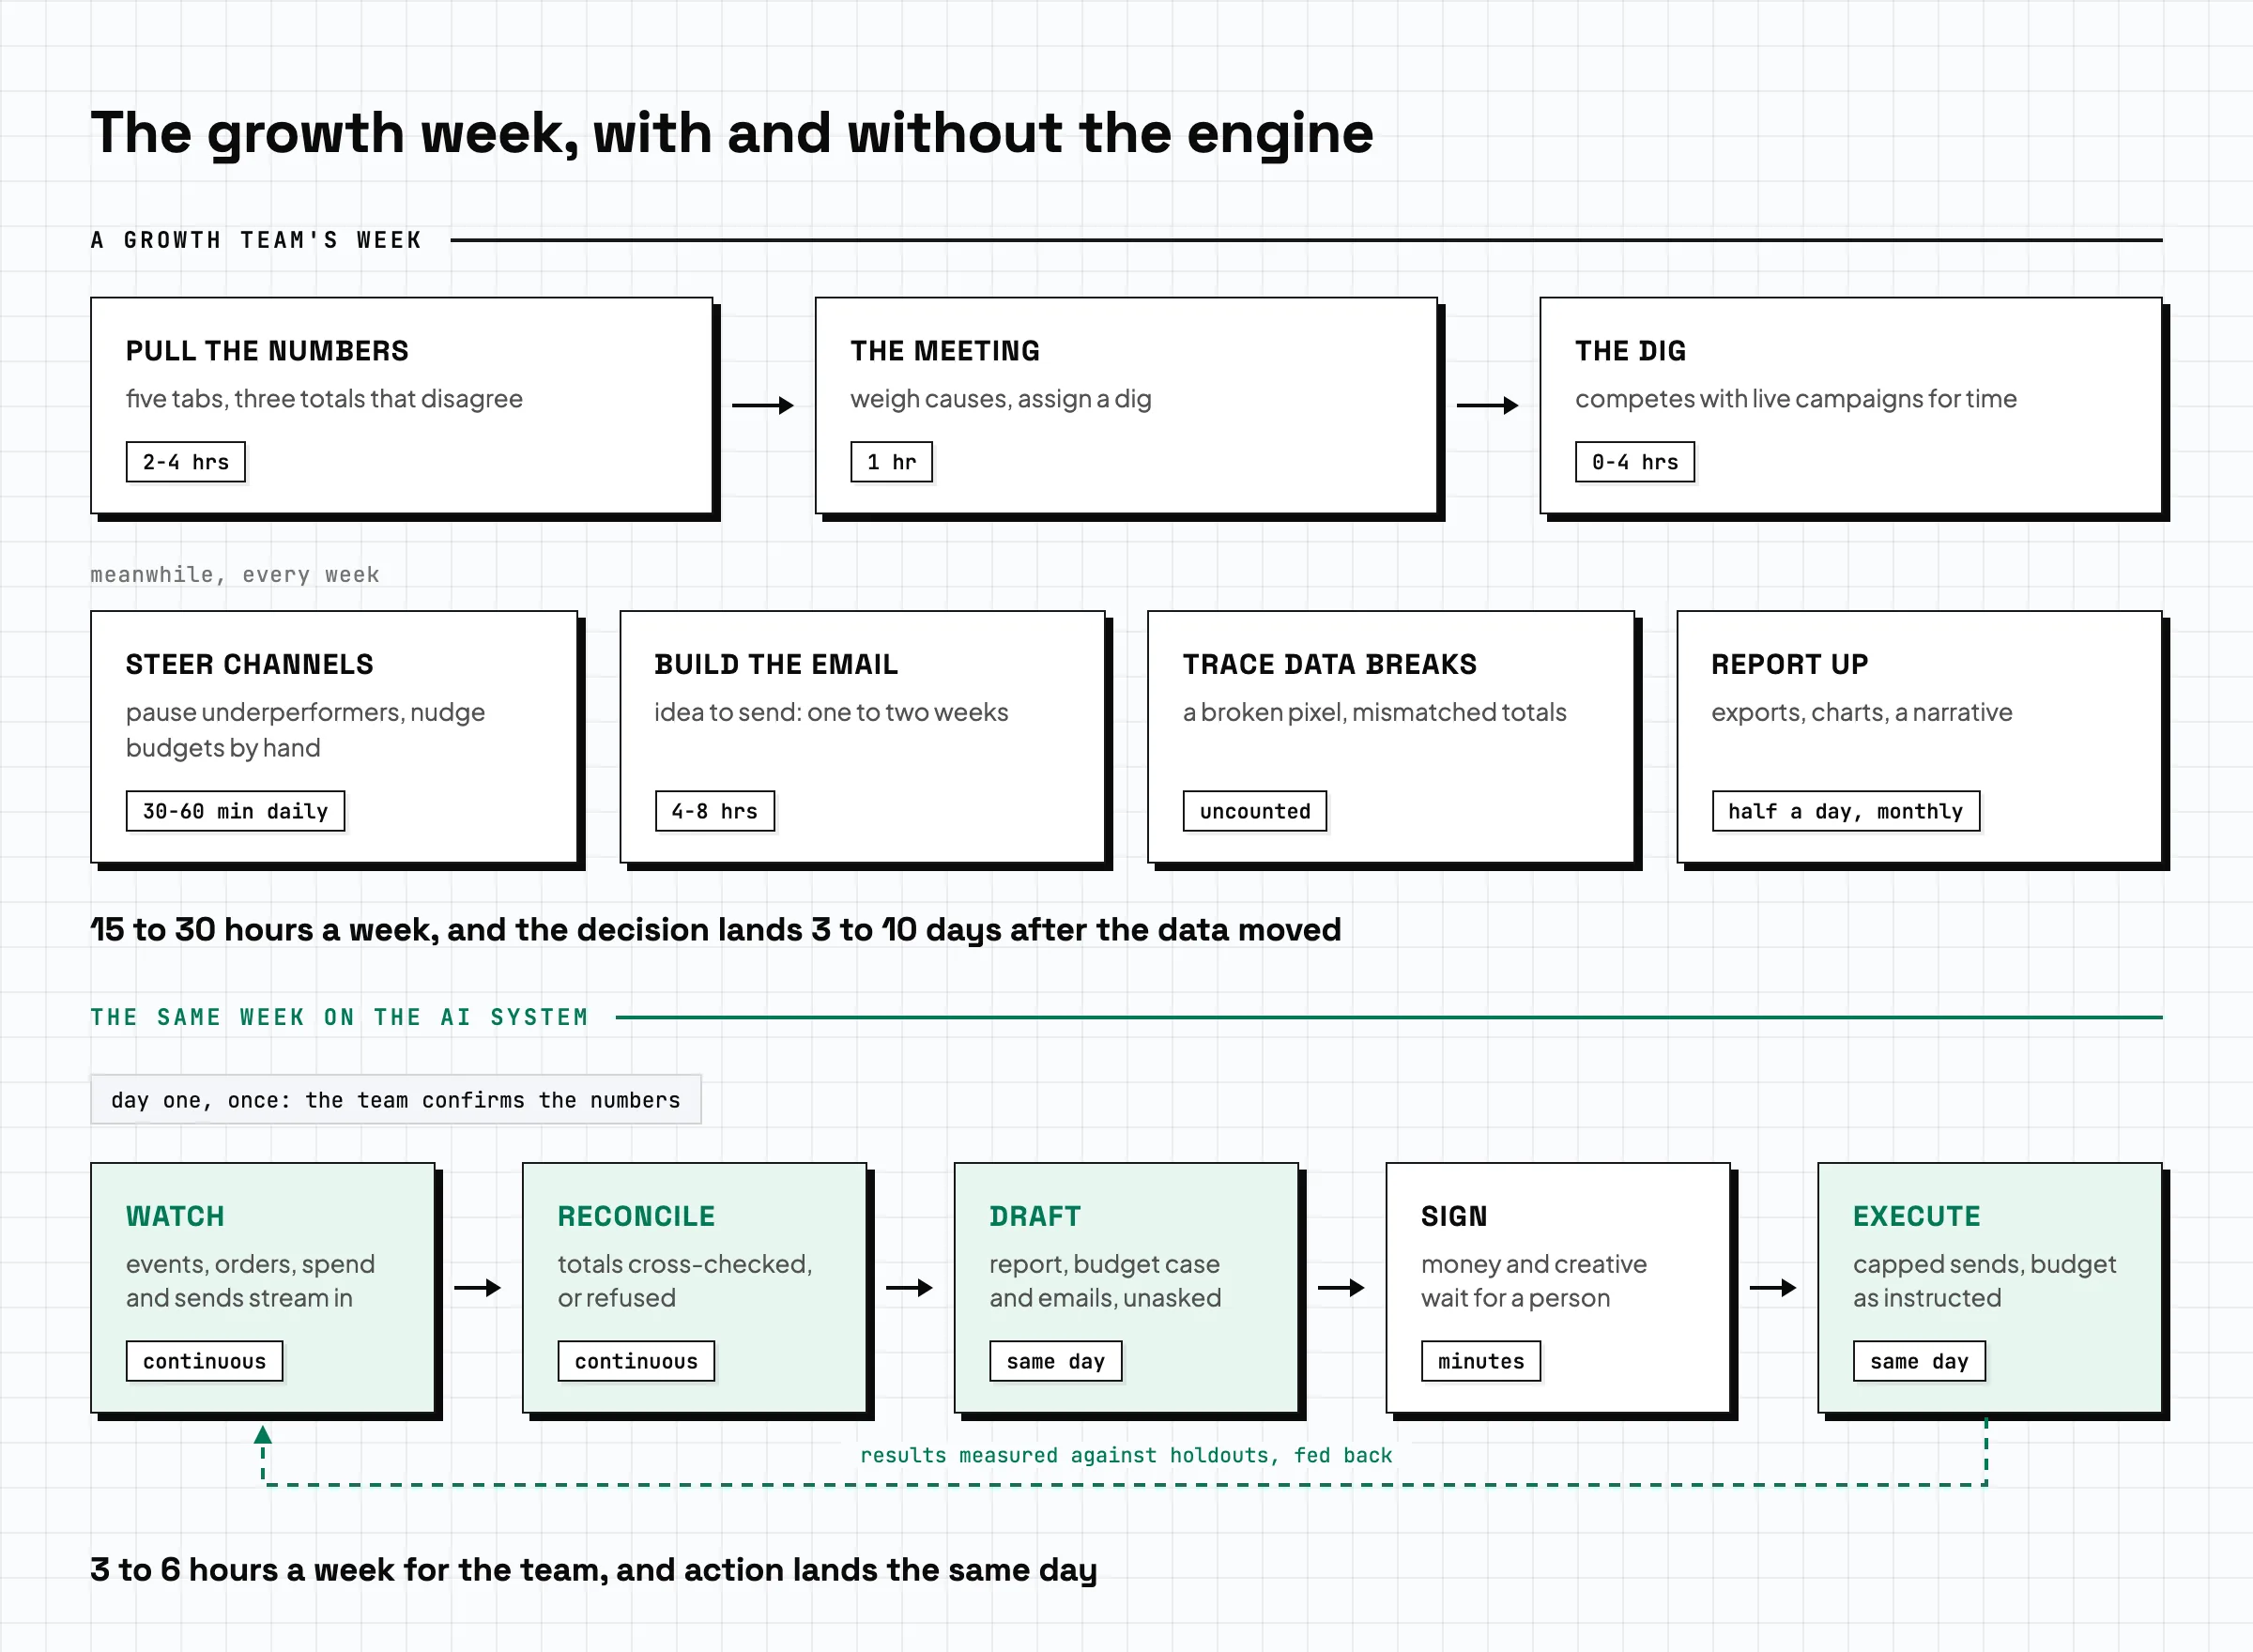Click the 'uncounted' tag

1255,811
